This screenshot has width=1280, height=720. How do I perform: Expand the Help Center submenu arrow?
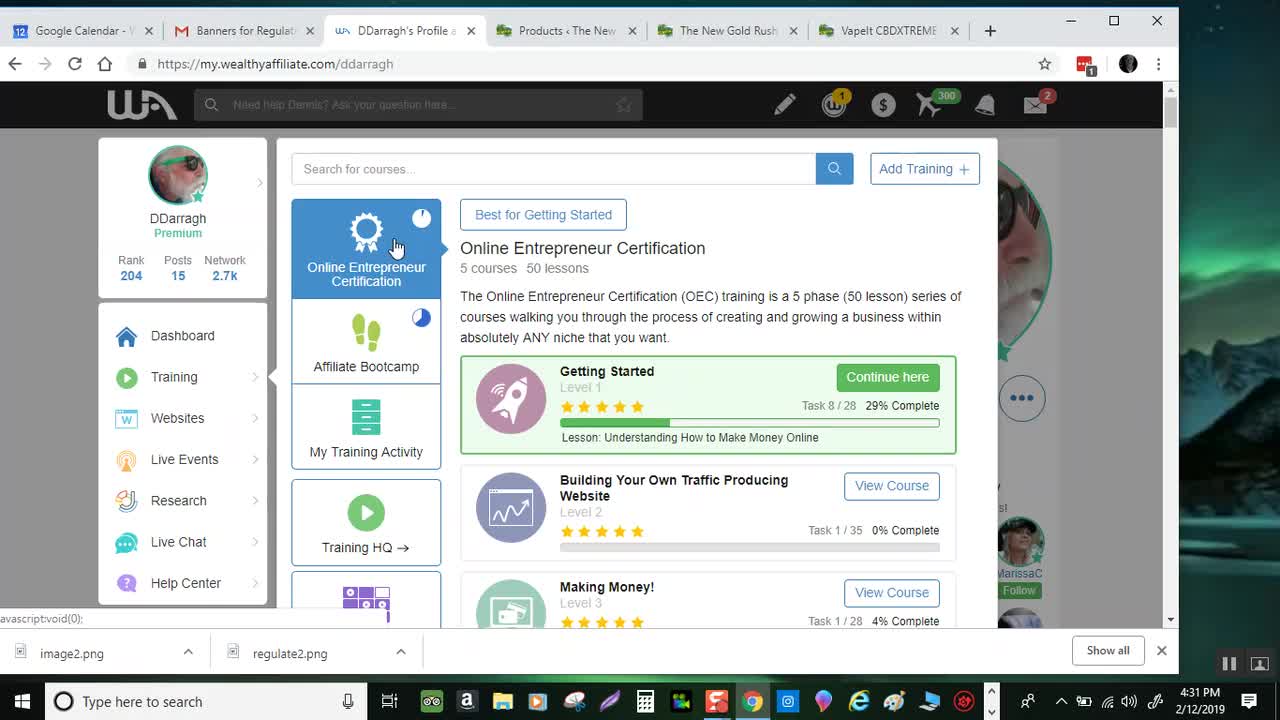coord(255,583)
